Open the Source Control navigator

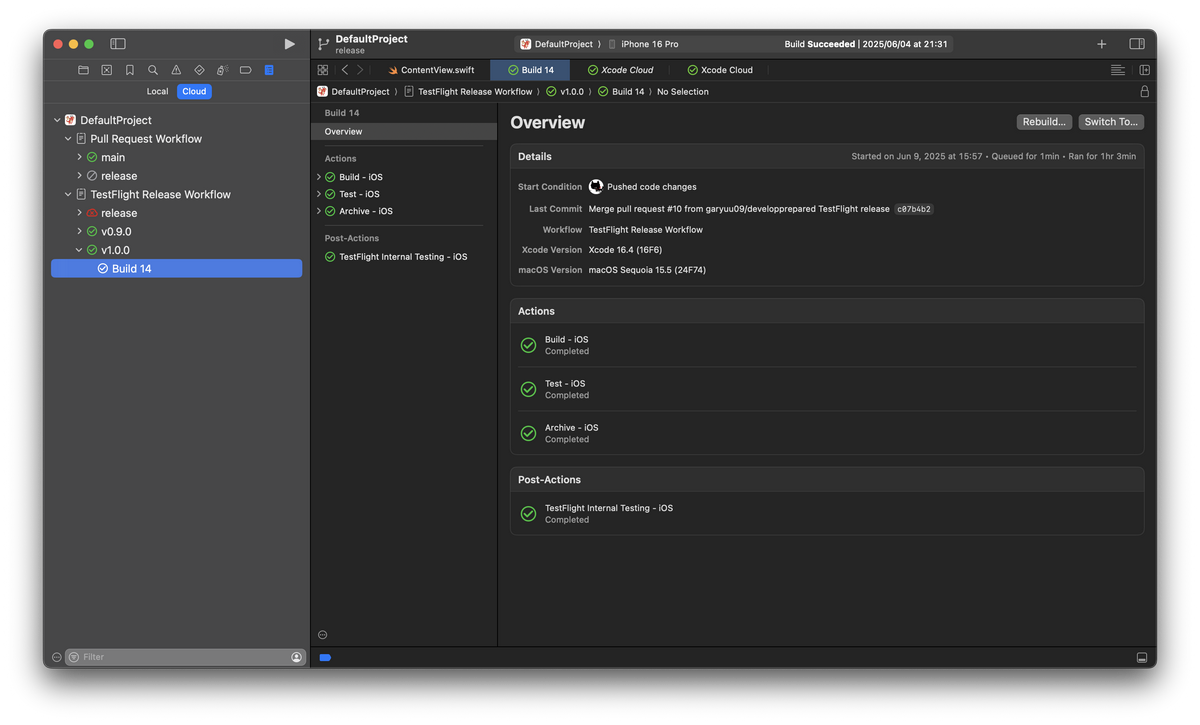click(x=107, y=70)
